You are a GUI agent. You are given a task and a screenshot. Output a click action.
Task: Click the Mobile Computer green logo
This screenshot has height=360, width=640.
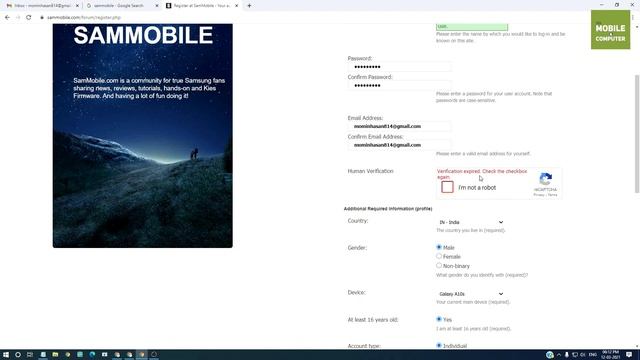611,30
